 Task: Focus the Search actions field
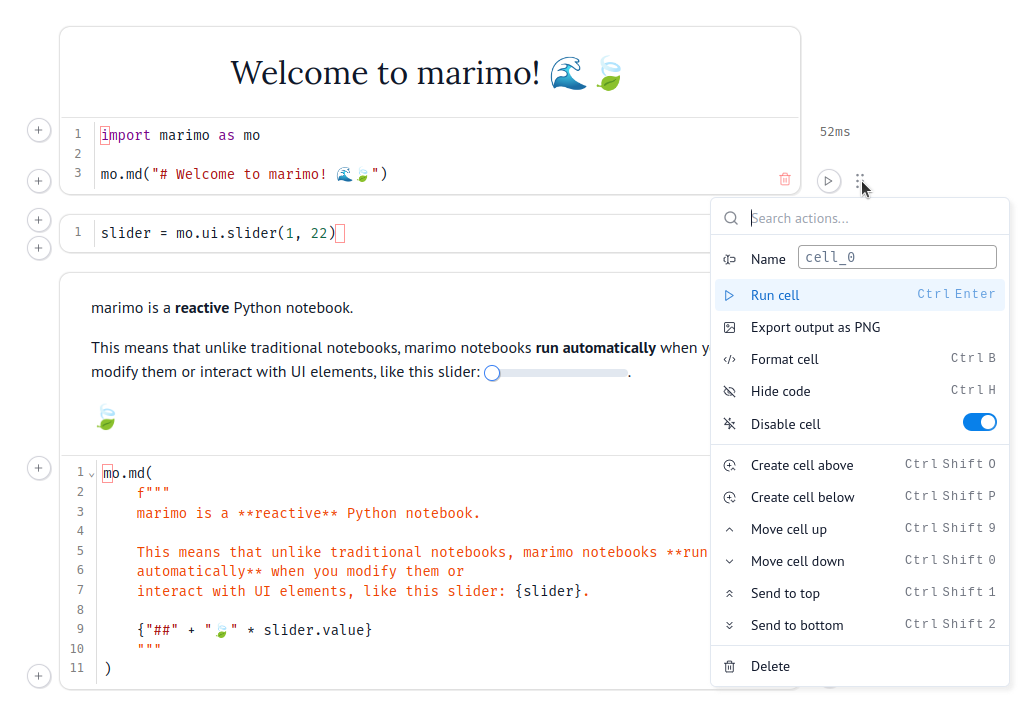click(875, 218)
